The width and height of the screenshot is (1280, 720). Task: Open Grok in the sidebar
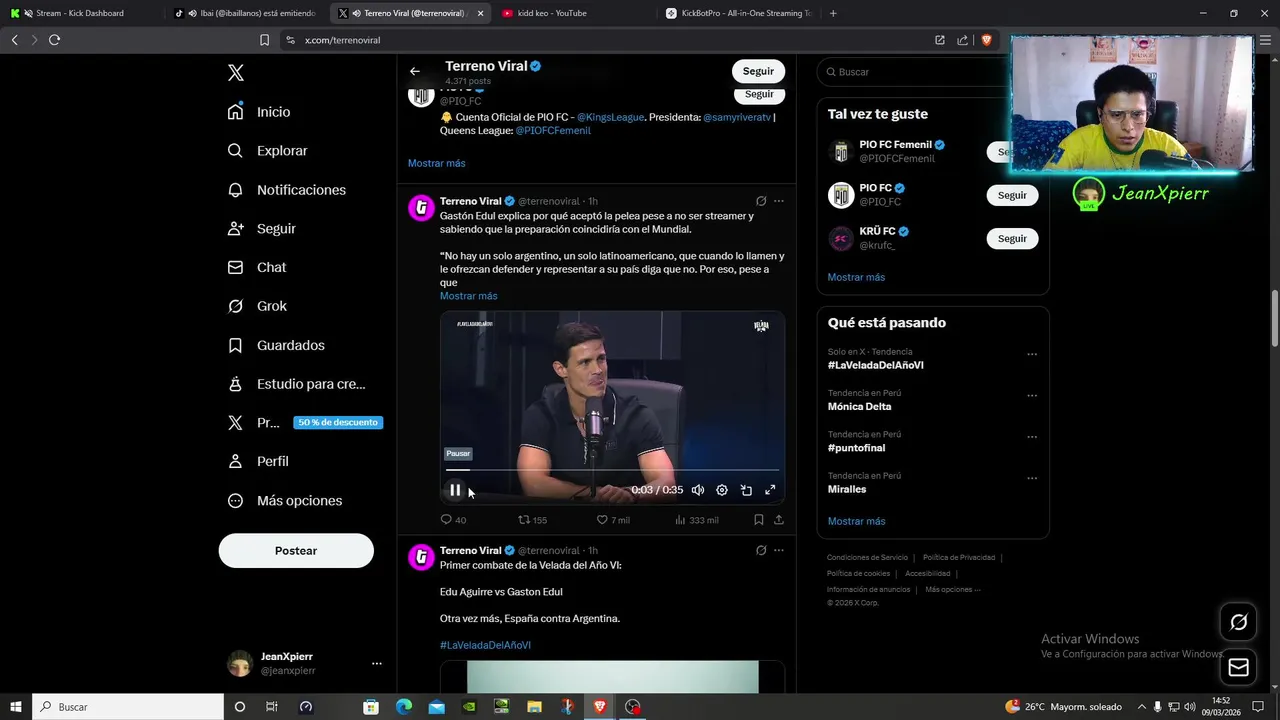(x=257, y=306)
